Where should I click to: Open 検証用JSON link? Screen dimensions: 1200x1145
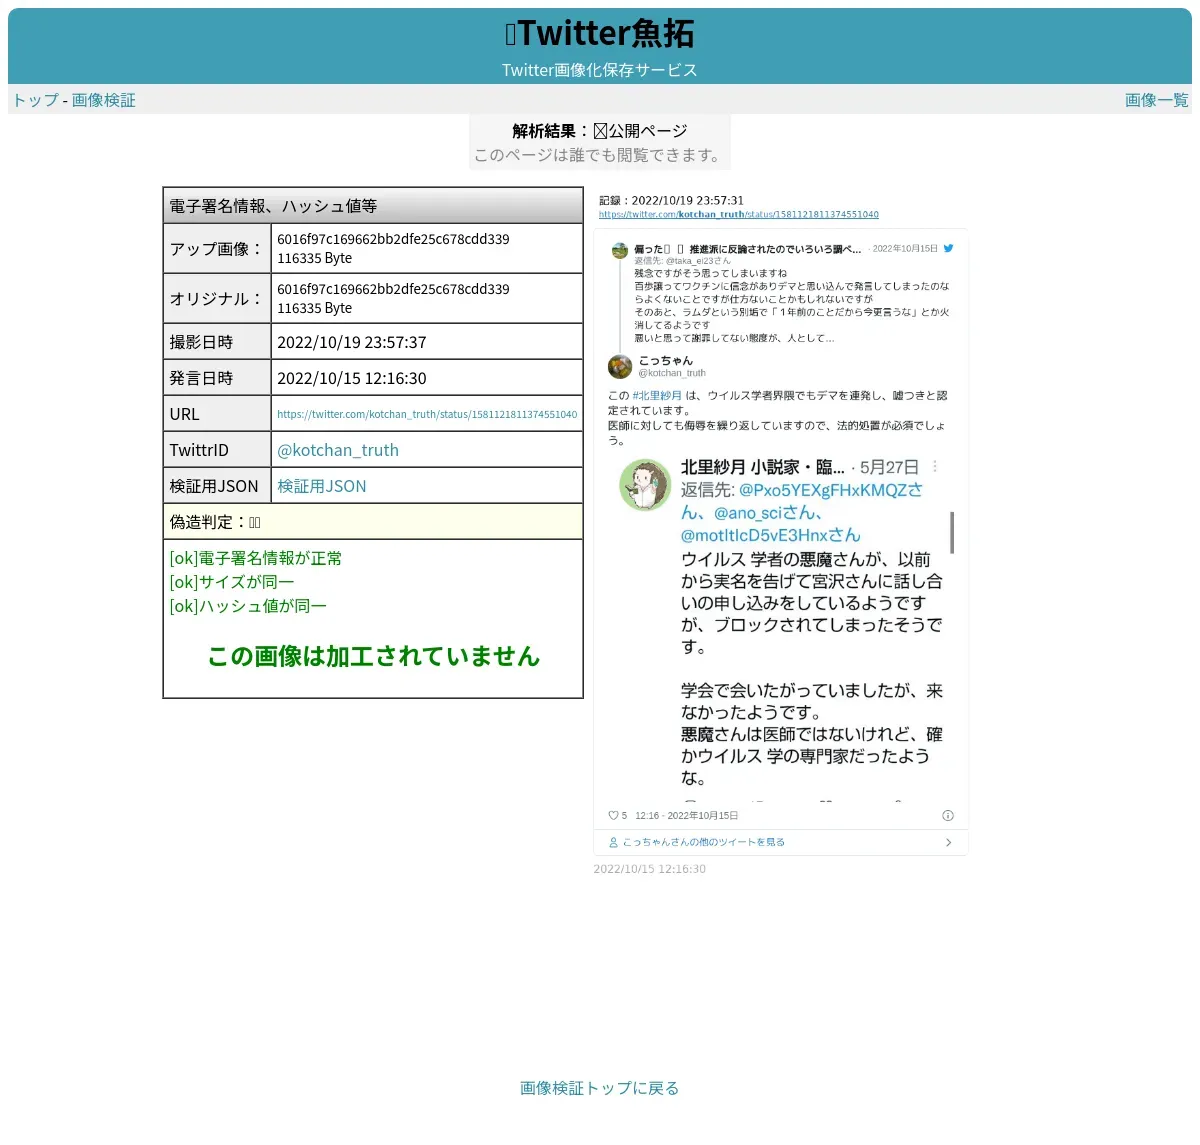[x=322, y=486]
